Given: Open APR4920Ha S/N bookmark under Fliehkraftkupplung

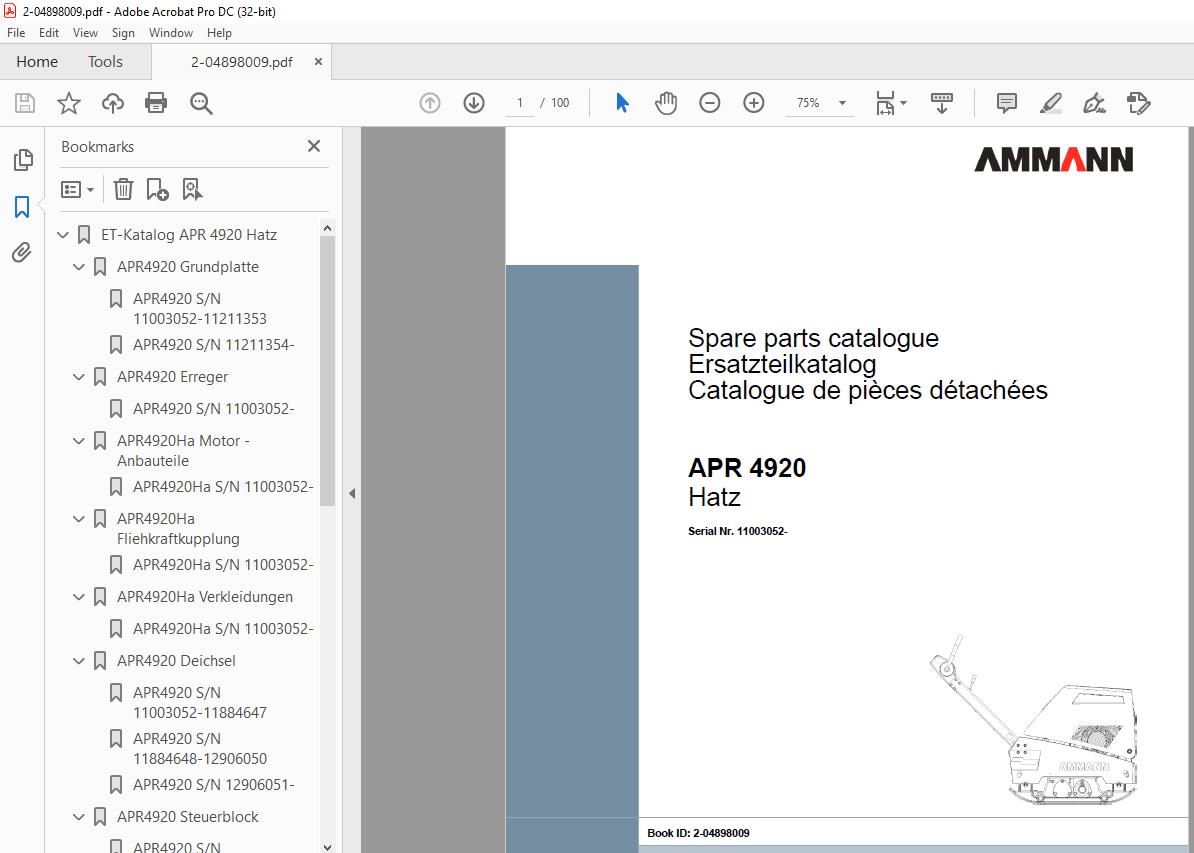Looking at the screenshot, I should pyautogui.click(x=223, y=565).
